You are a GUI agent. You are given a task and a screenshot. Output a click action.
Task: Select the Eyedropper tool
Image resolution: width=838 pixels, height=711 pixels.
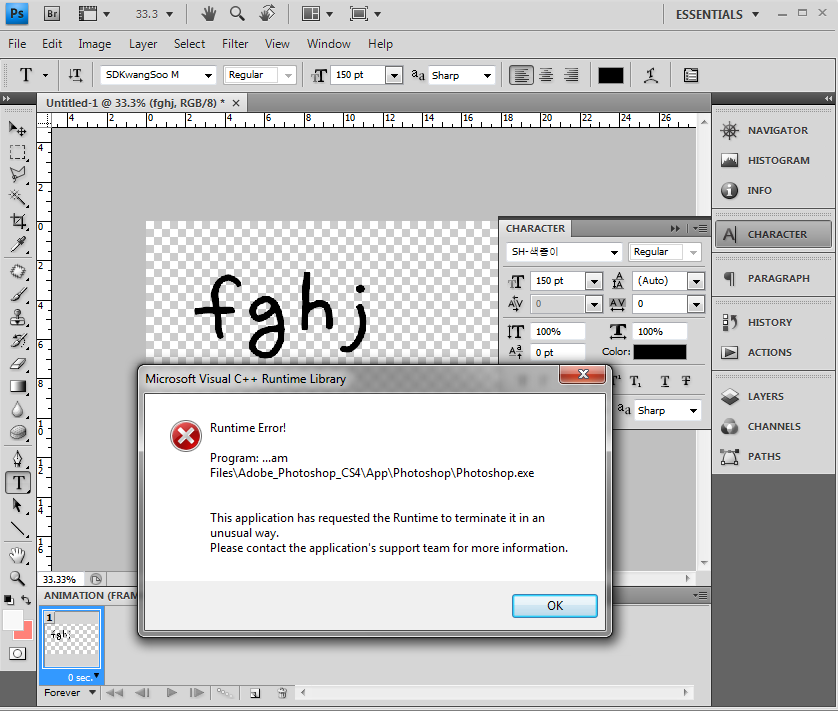pyautogui.click(x=17, y=244)
